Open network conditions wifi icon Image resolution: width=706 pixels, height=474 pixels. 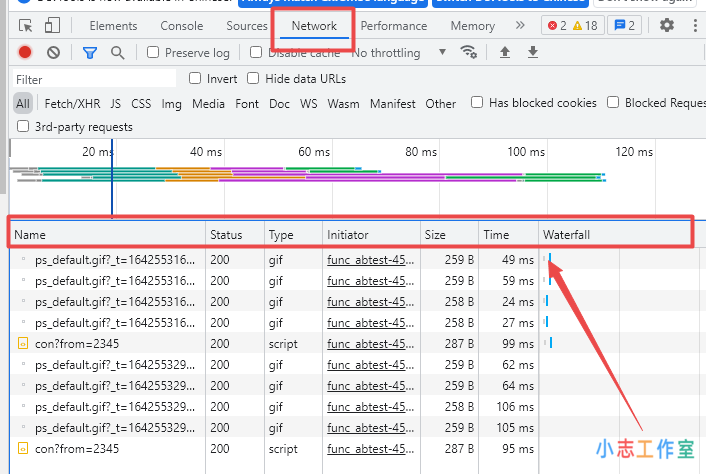tap(467, 52)
